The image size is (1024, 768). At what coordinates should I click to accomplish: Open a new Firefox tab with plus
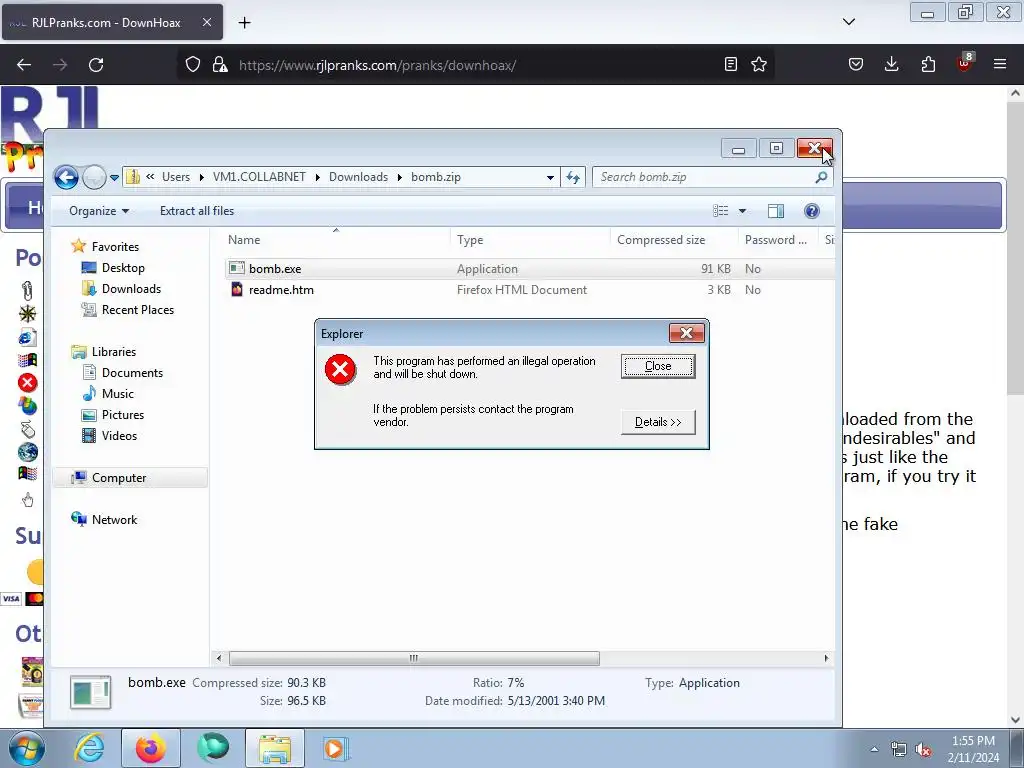tap(244, 23)
